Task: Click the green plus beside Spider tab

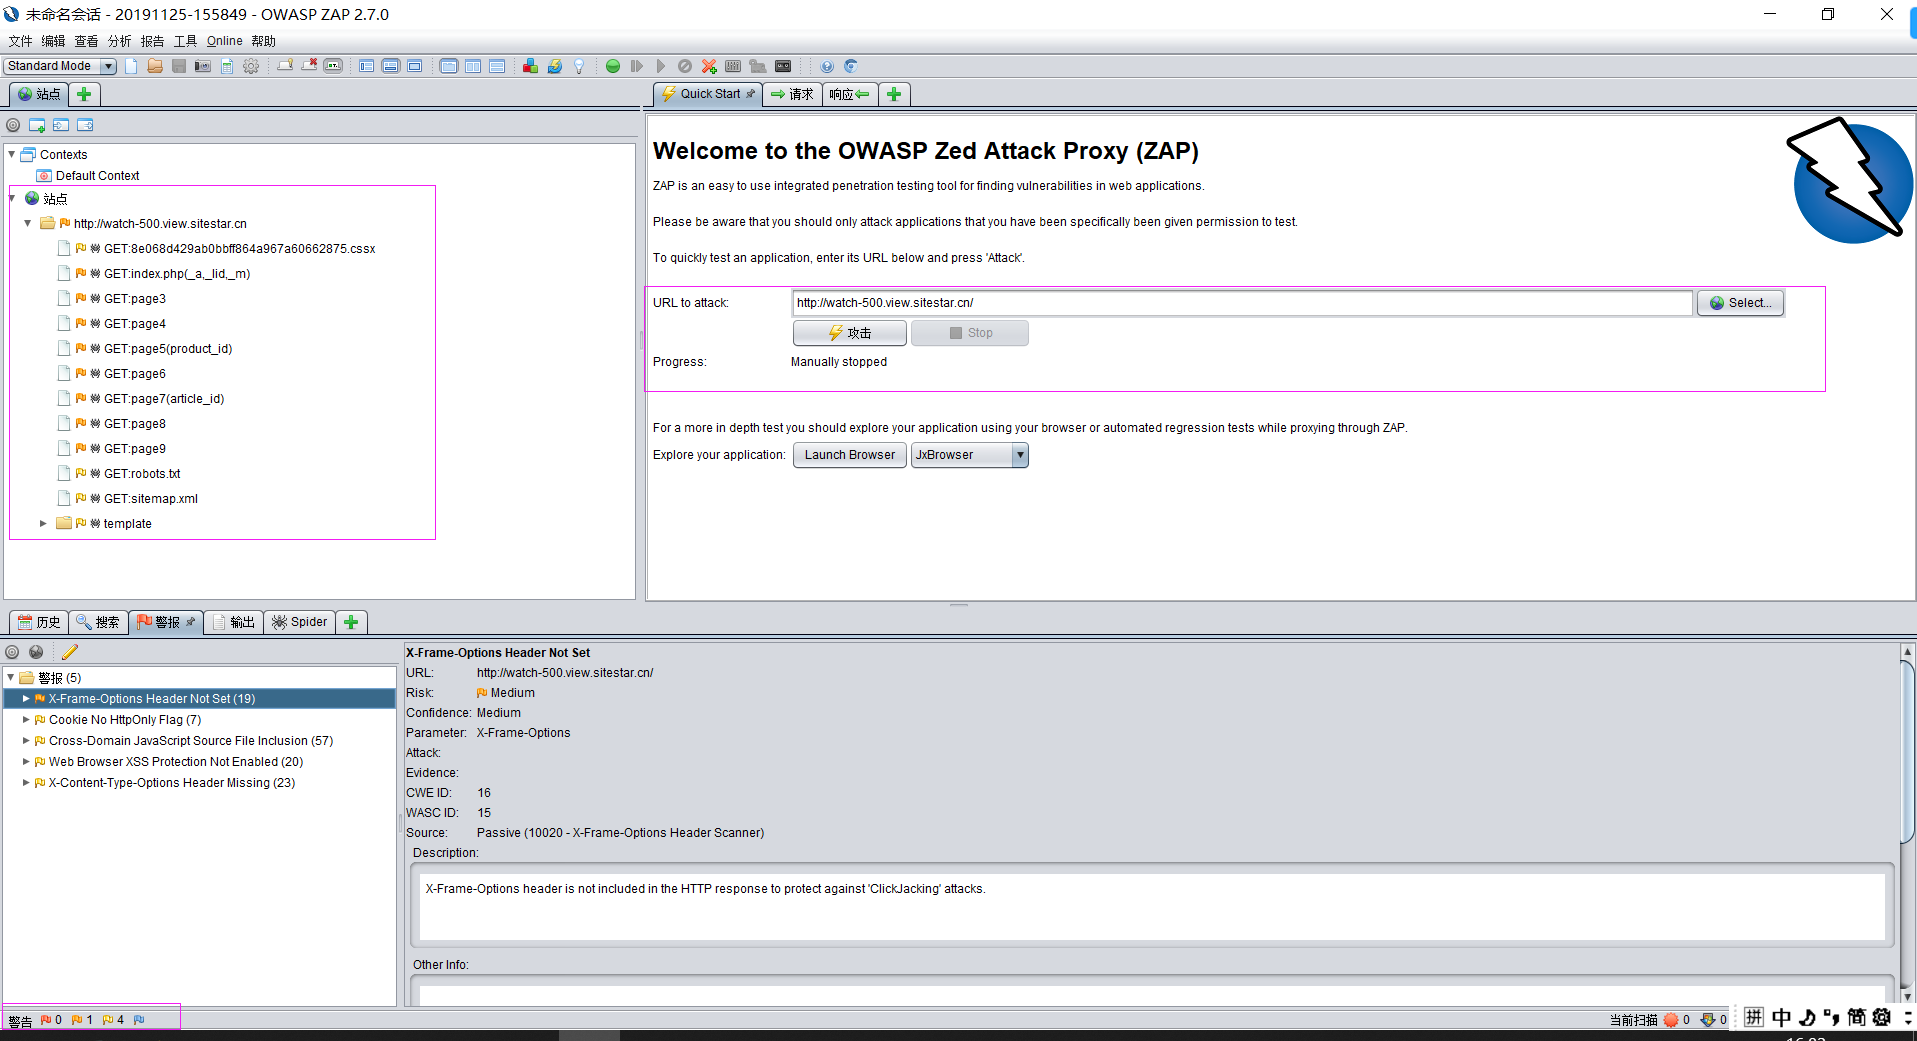Action: (x=351, y=622)
